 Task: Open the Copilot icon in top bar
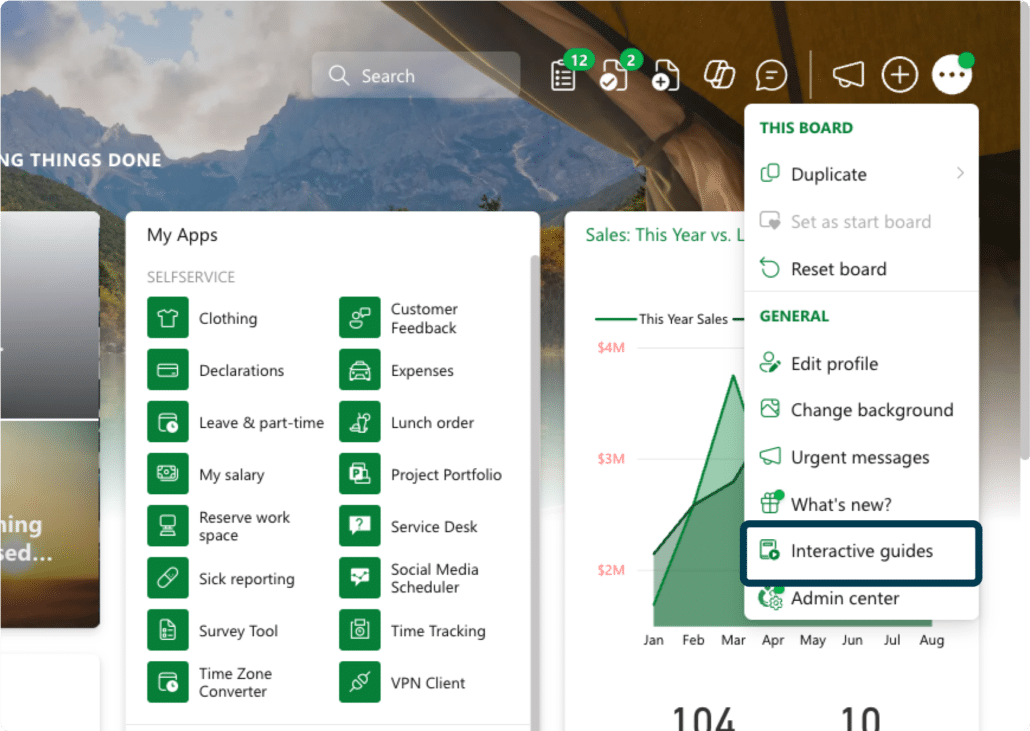coord(719,75)
